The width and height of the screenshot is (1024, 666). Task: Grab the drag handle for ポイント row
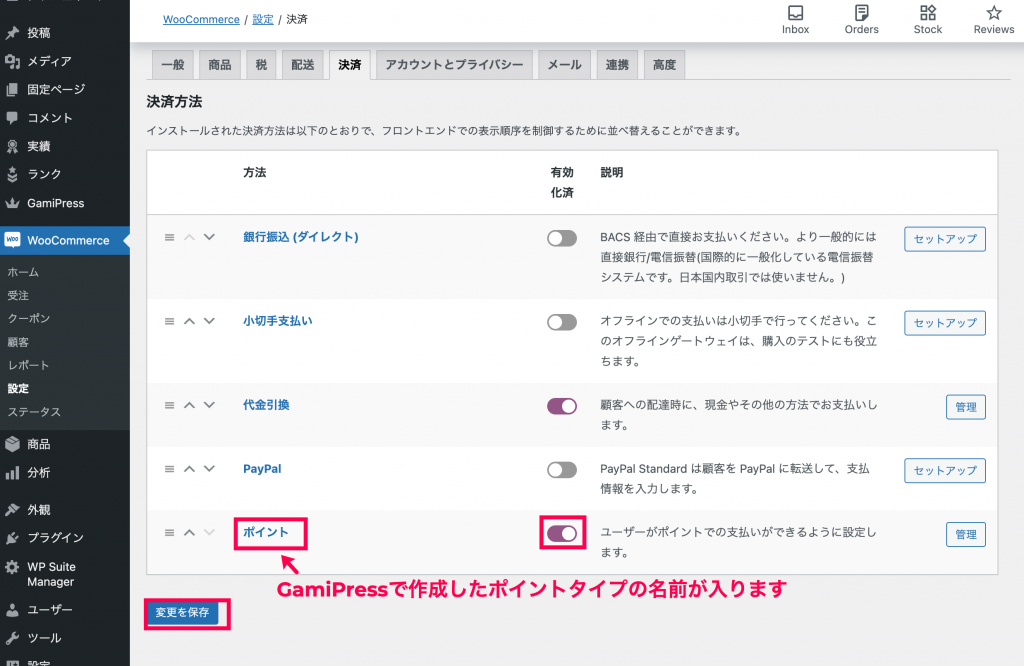point(169,533)
